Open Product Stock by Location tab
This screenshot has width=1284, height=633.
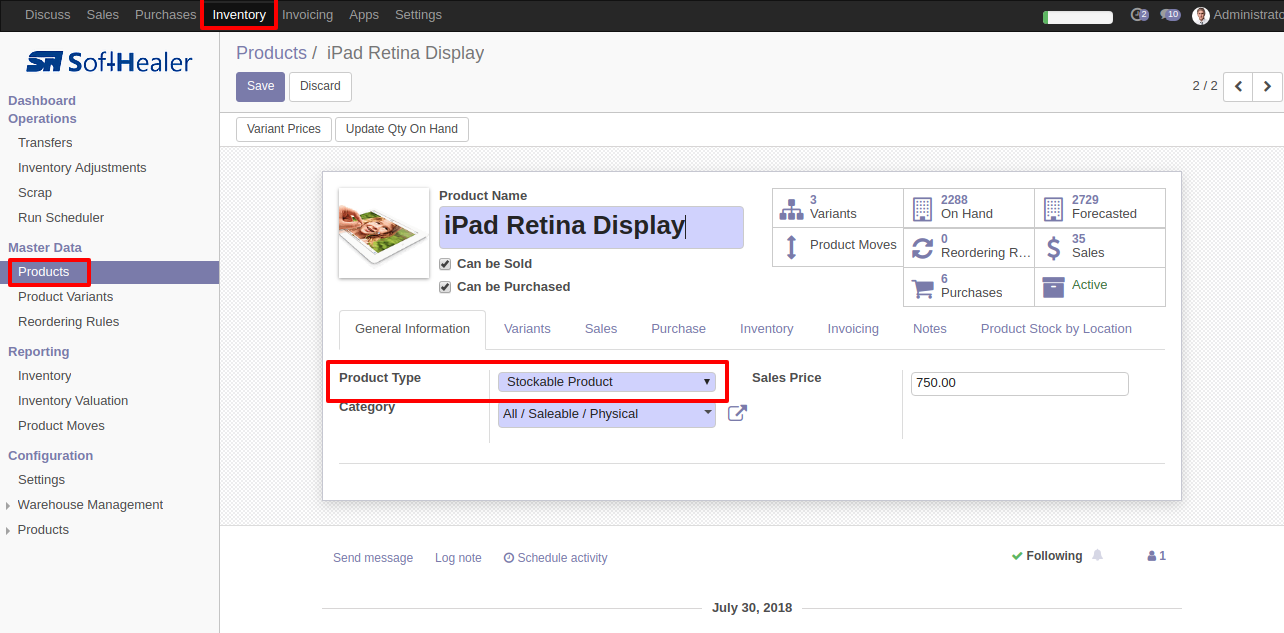pyautogui.click(x=1056, y=329)
